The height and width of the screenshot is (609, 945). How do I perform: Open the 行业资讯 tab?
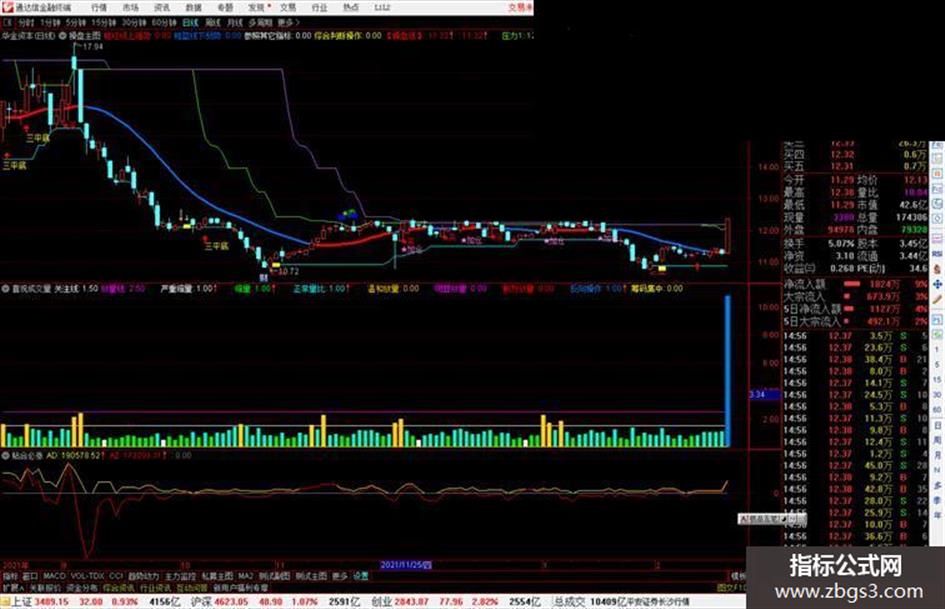[x=155, y=588]
